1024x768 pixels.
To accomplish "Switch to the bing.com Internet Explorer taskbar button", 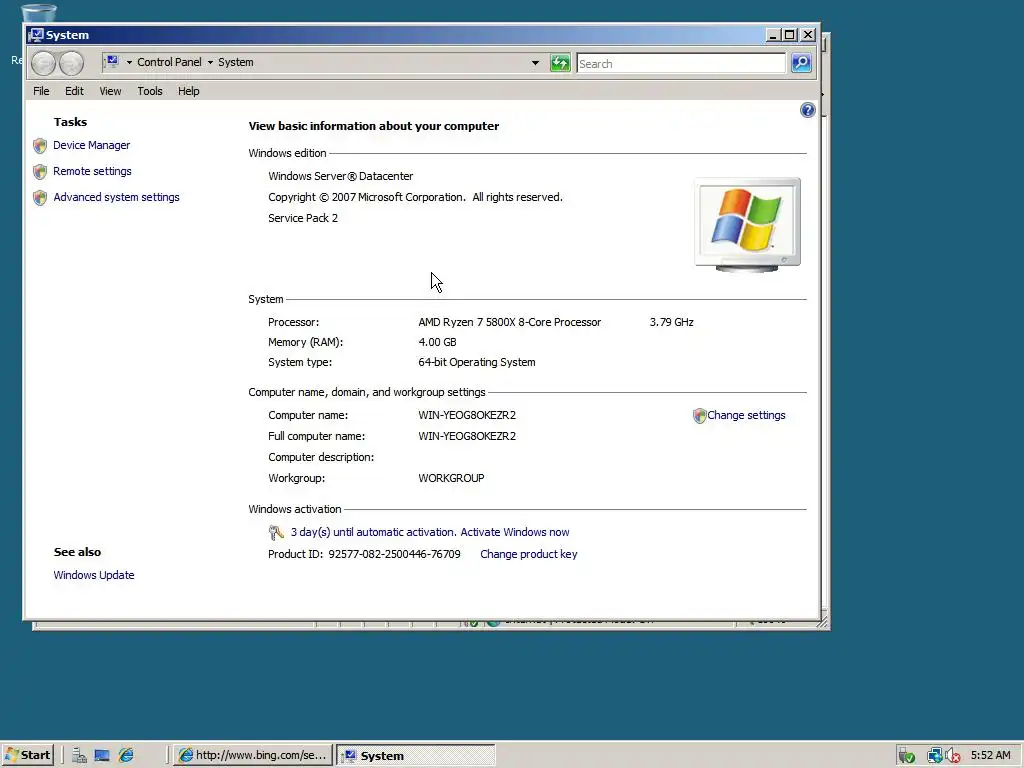I will (253, 756).
